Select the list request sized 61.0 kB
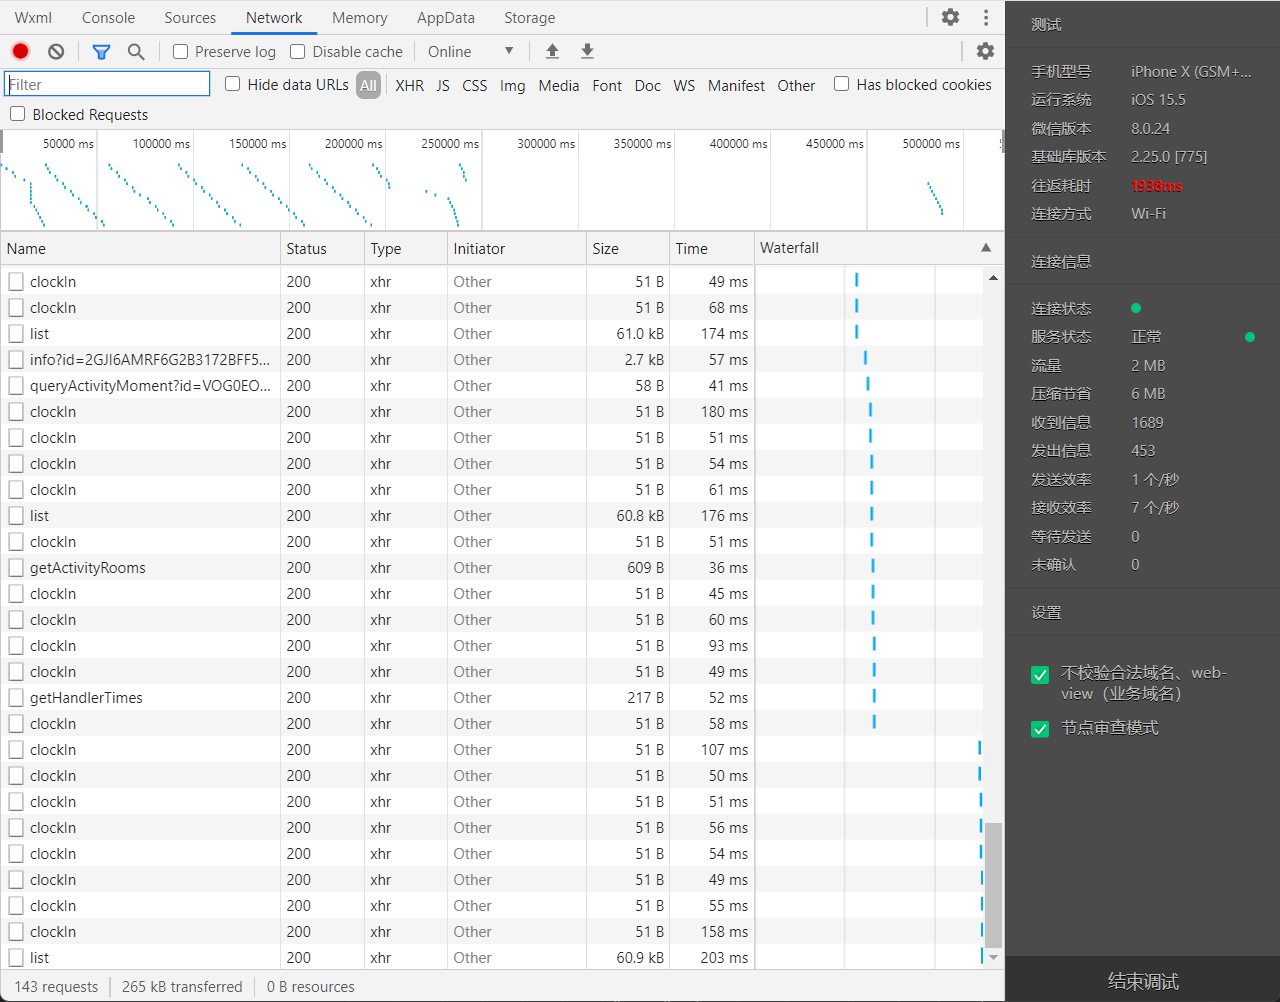1280x1002 pixels. (x=491, y=334)
